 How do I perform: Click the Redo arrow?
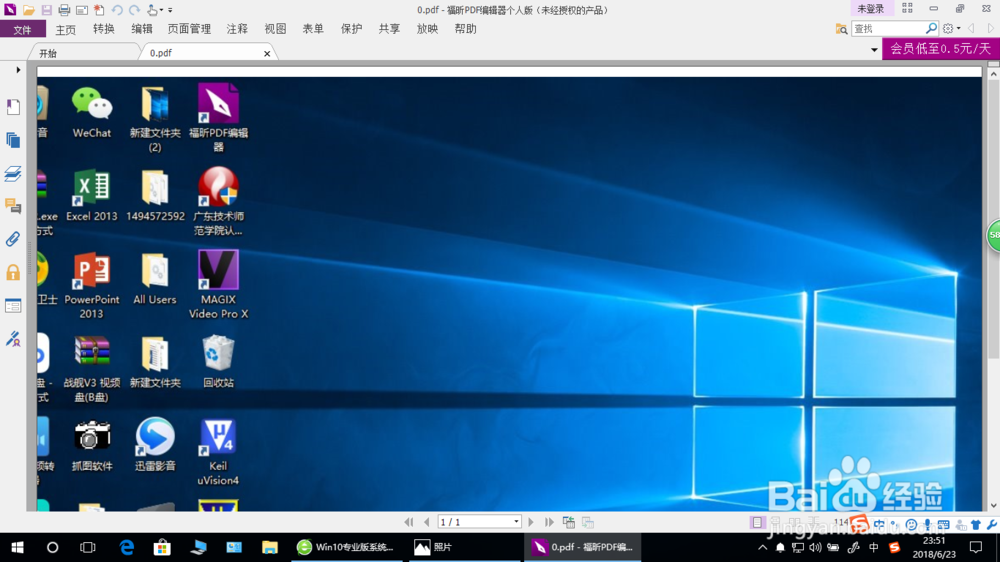coord(134,10)
